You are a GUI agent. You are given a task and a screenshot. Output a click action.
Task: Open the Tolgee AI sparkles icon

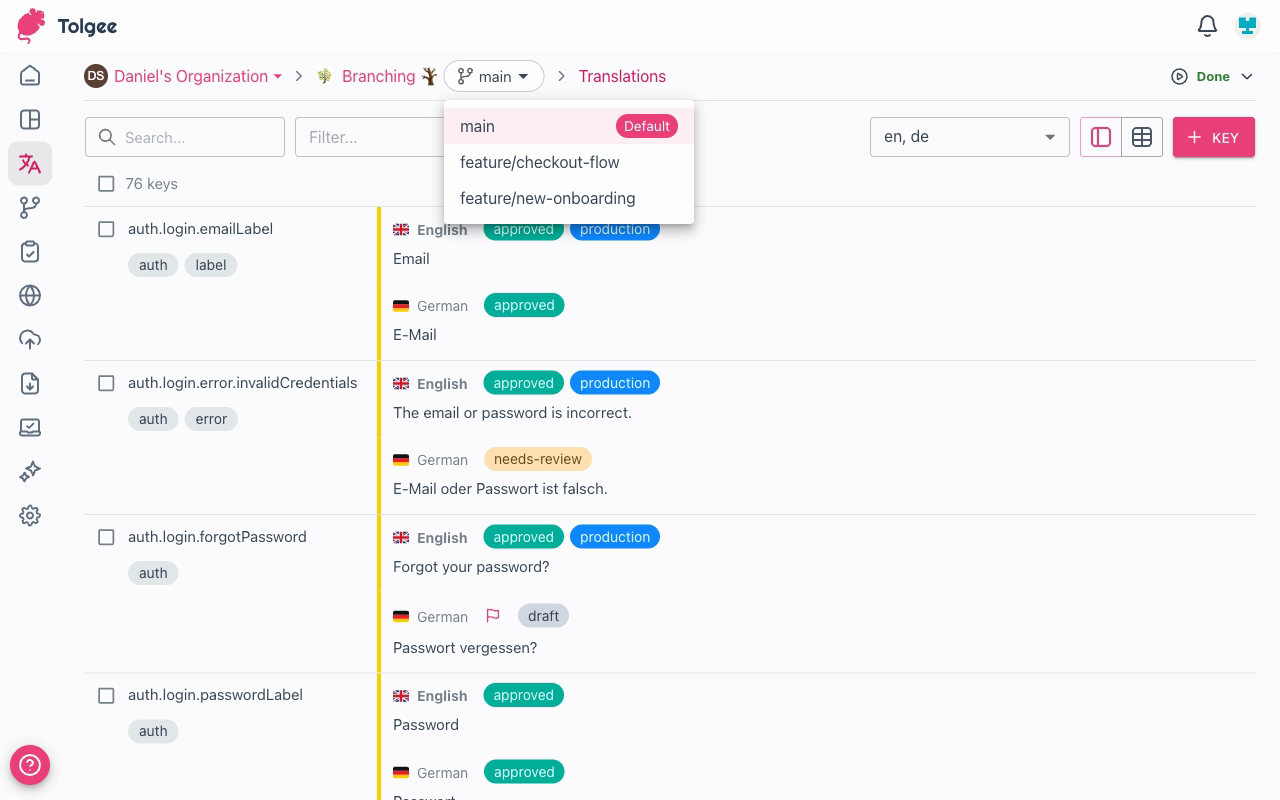(30, 471)
